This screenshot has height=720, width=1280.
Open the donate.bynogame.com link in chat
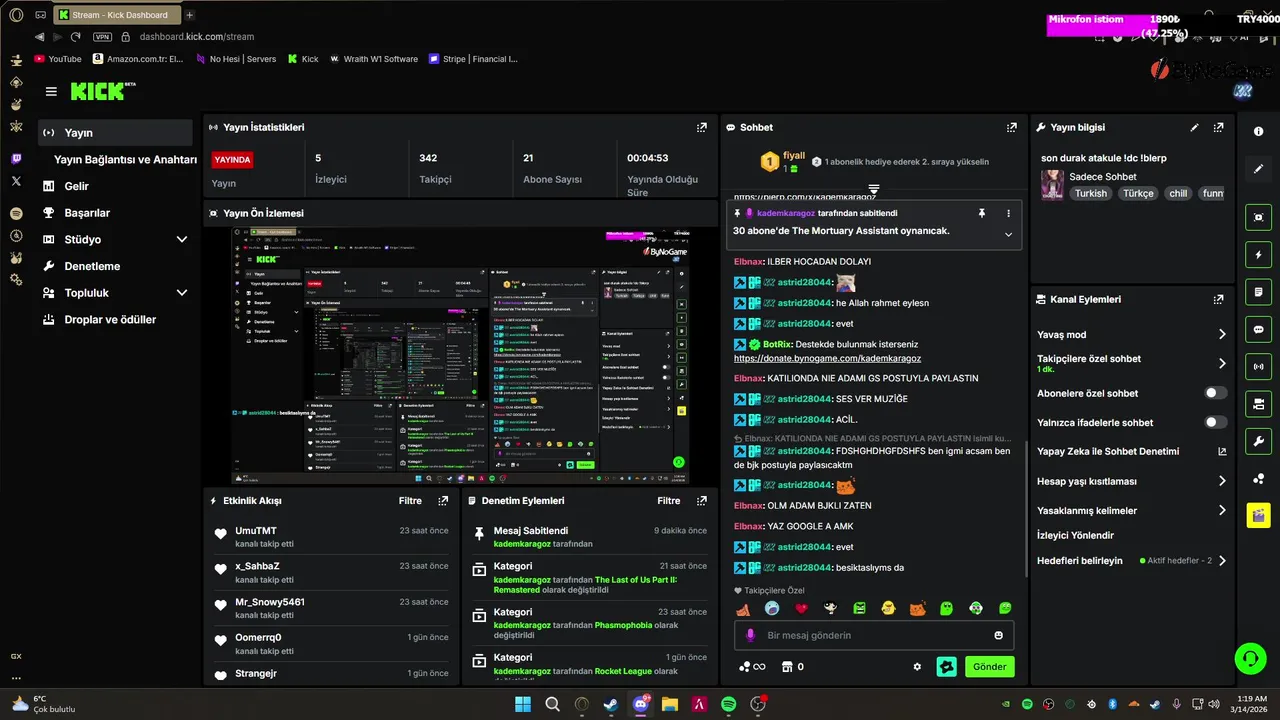[x=827, y=358]
